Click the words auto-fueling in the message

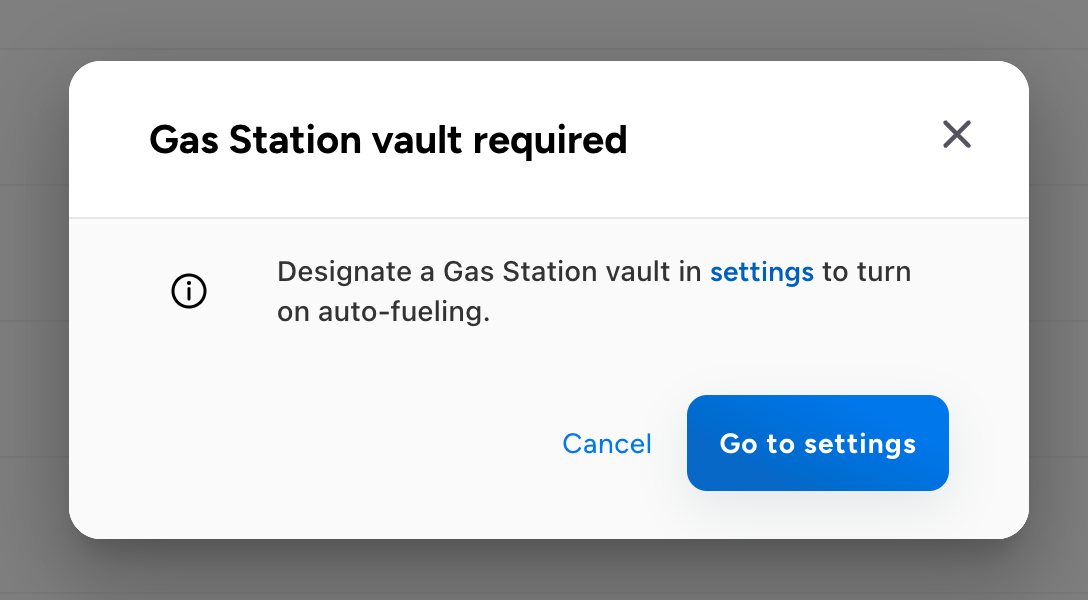[x=404, y=312]
